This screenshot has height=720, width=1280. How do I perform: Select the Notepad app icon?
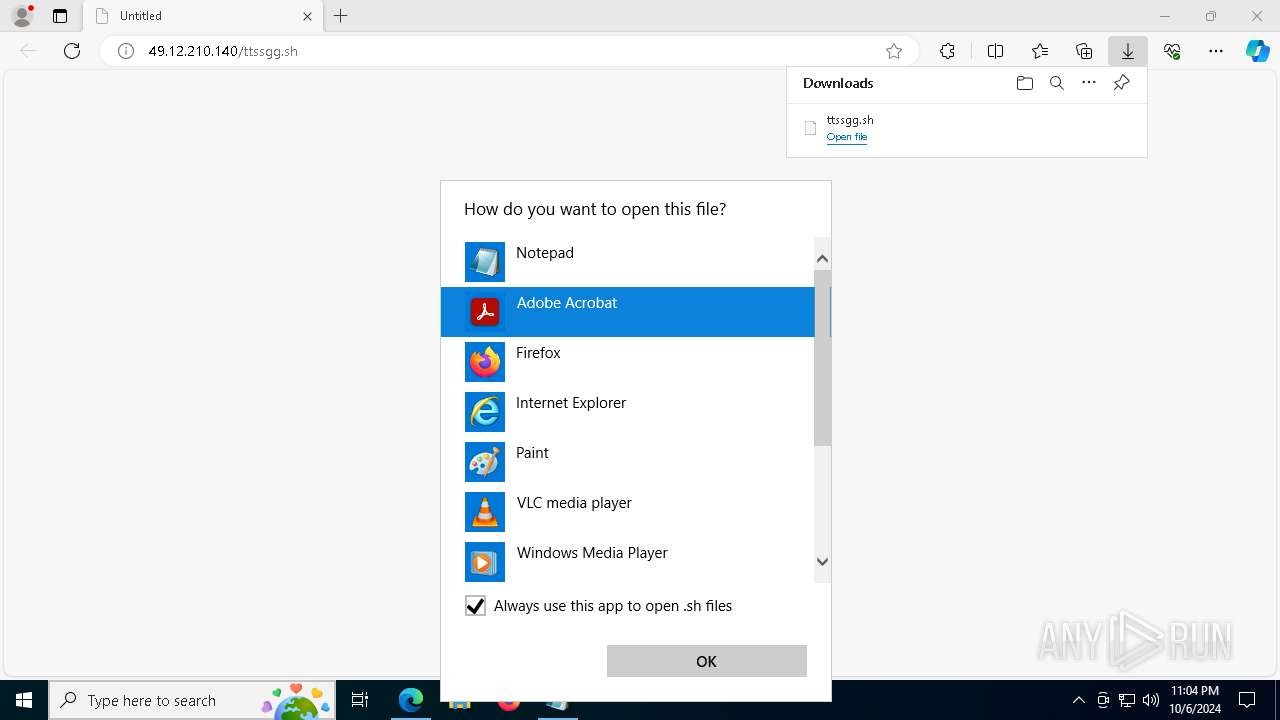coord(485,262)
